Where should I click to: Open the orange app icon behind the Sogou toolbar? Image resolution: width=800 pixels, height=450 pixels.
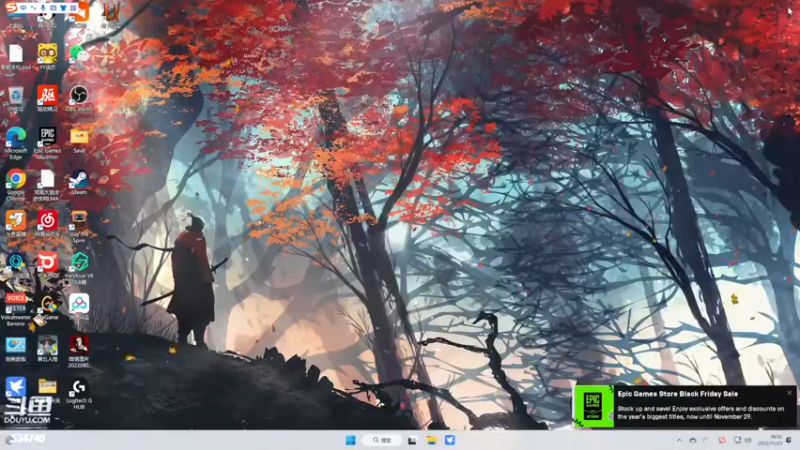point(80,14)
